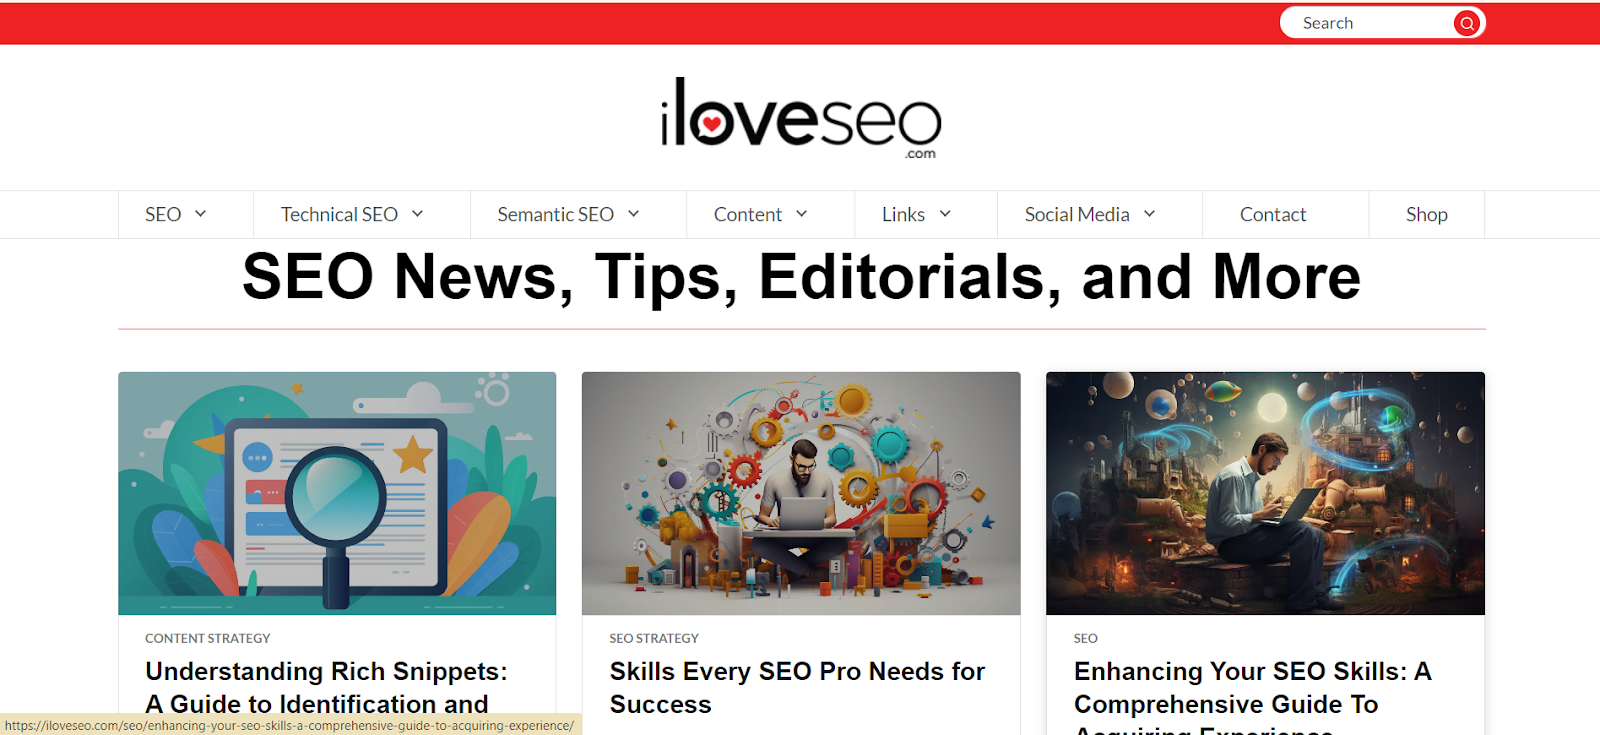The width and height of the screenshot is (1600, 735).
Task: Open the iloveseo.com logo homepage link
Action: tap(801, 118)
